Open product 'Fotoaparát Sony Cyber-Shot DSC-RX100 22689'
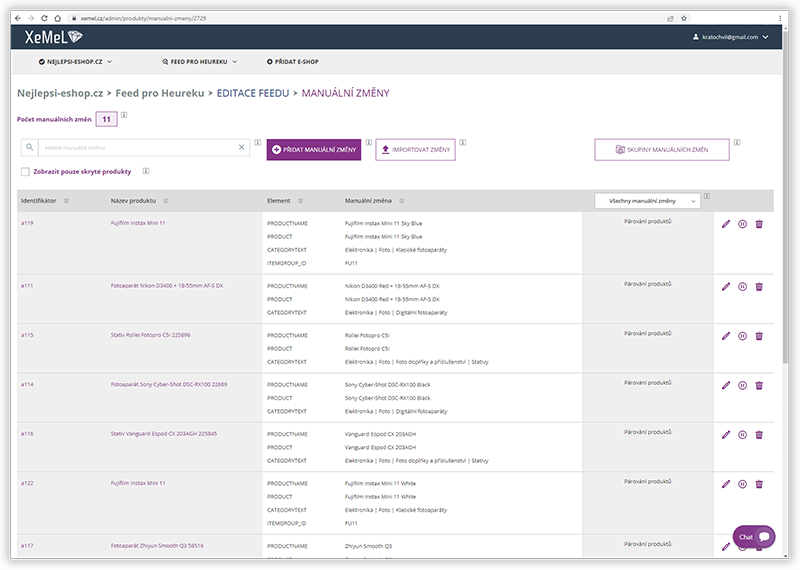Viewport: 800px width, 570px height. point(169,385)
